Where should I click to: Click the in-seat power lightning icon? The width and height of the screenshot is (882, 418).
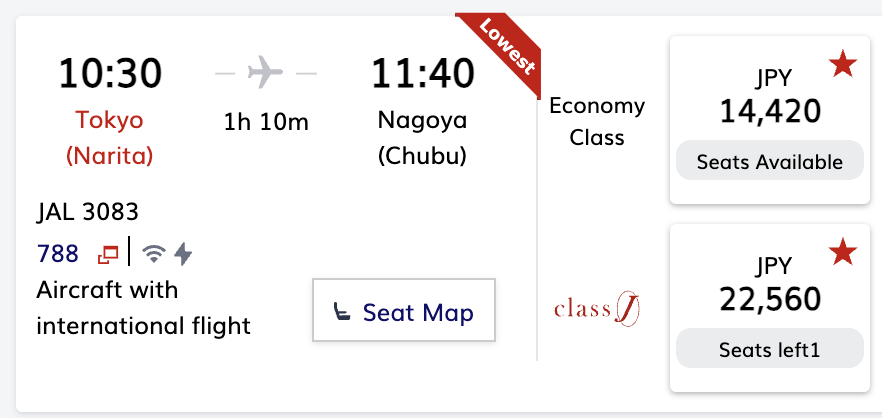(183, 254)
